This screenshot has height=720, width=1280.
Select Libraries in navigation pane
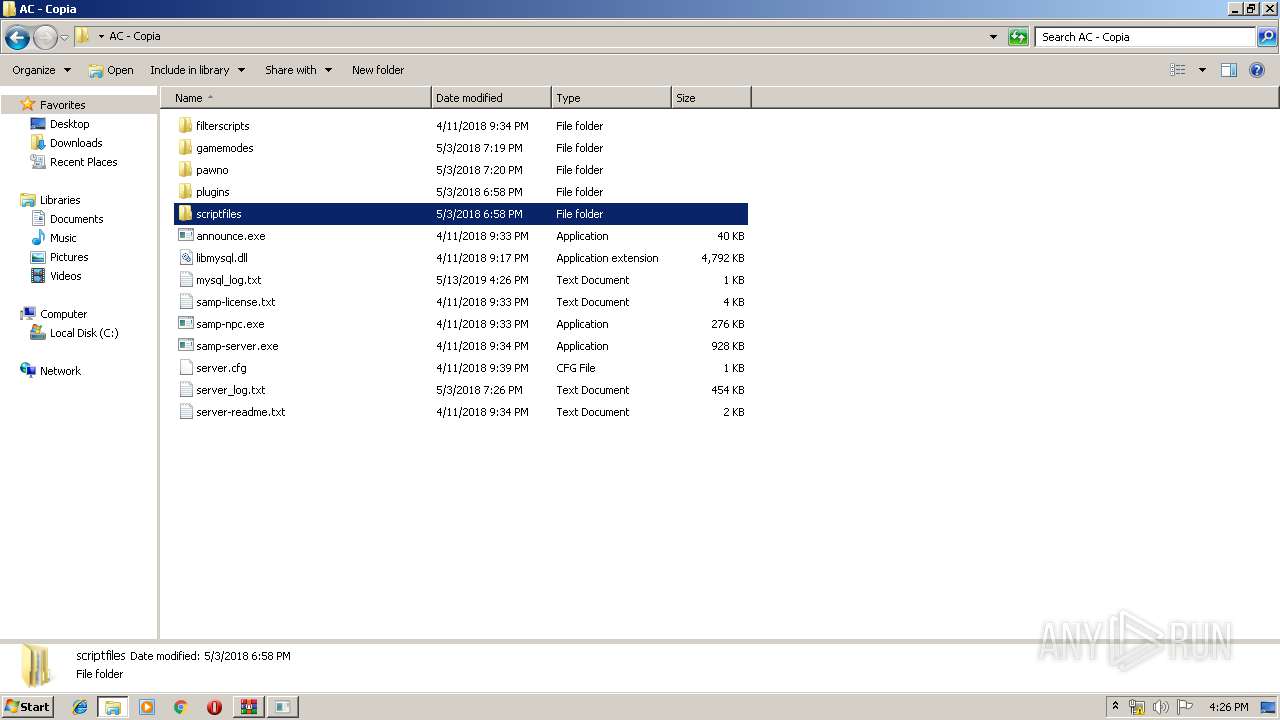[x=60, y=200]
